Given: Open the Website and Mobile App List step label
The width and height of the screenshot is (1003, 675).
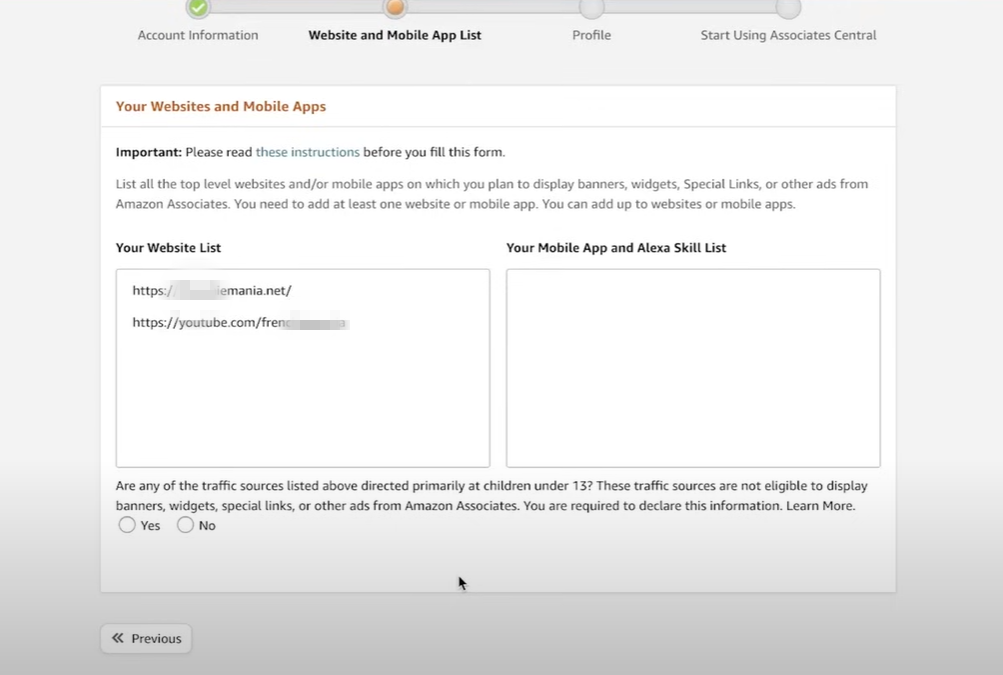Looking at the screenshot, I should [395, 35].
